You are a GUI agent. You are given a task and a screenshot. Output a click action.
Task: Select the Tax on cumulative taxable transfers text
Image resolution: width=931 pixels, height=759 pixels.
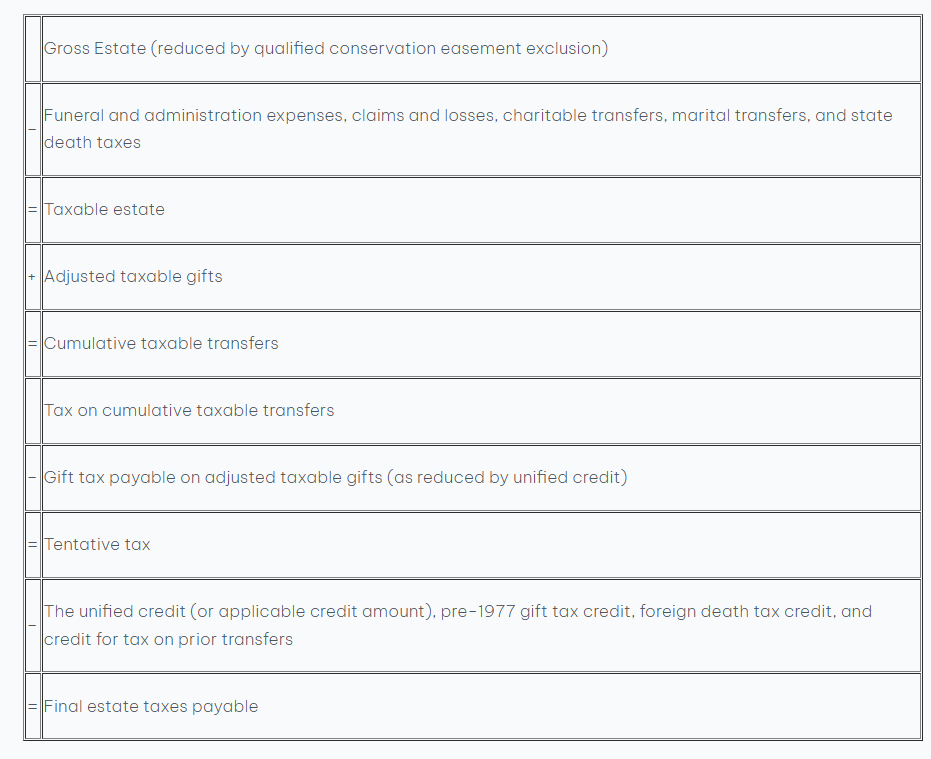tap(189, 411)
